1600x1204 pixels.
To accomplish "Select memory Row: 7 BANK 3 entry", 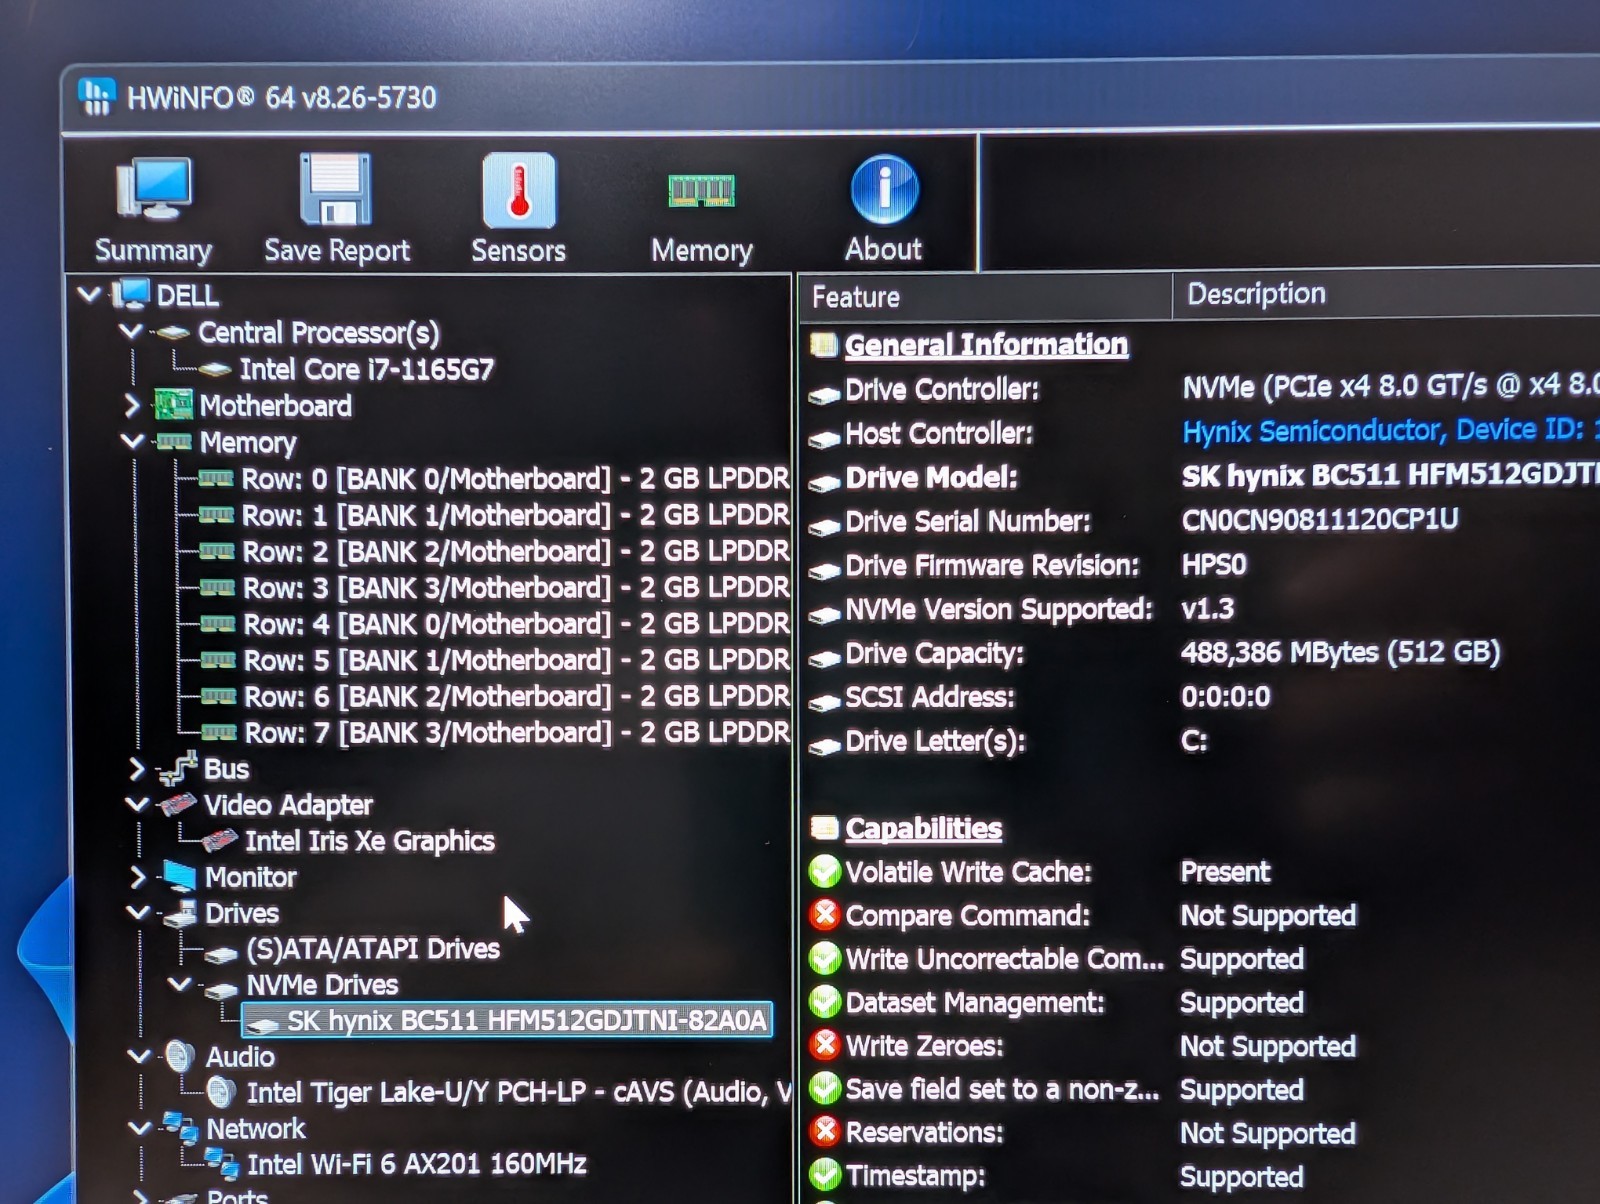I will click(517, 732).
